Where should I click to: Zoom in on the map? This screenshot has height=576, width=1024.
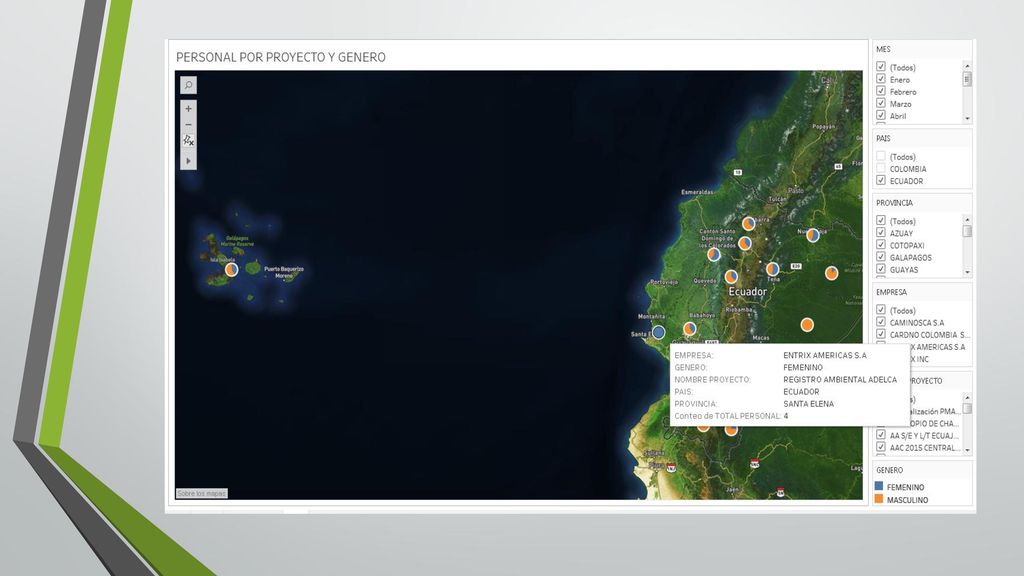(188, 108)
